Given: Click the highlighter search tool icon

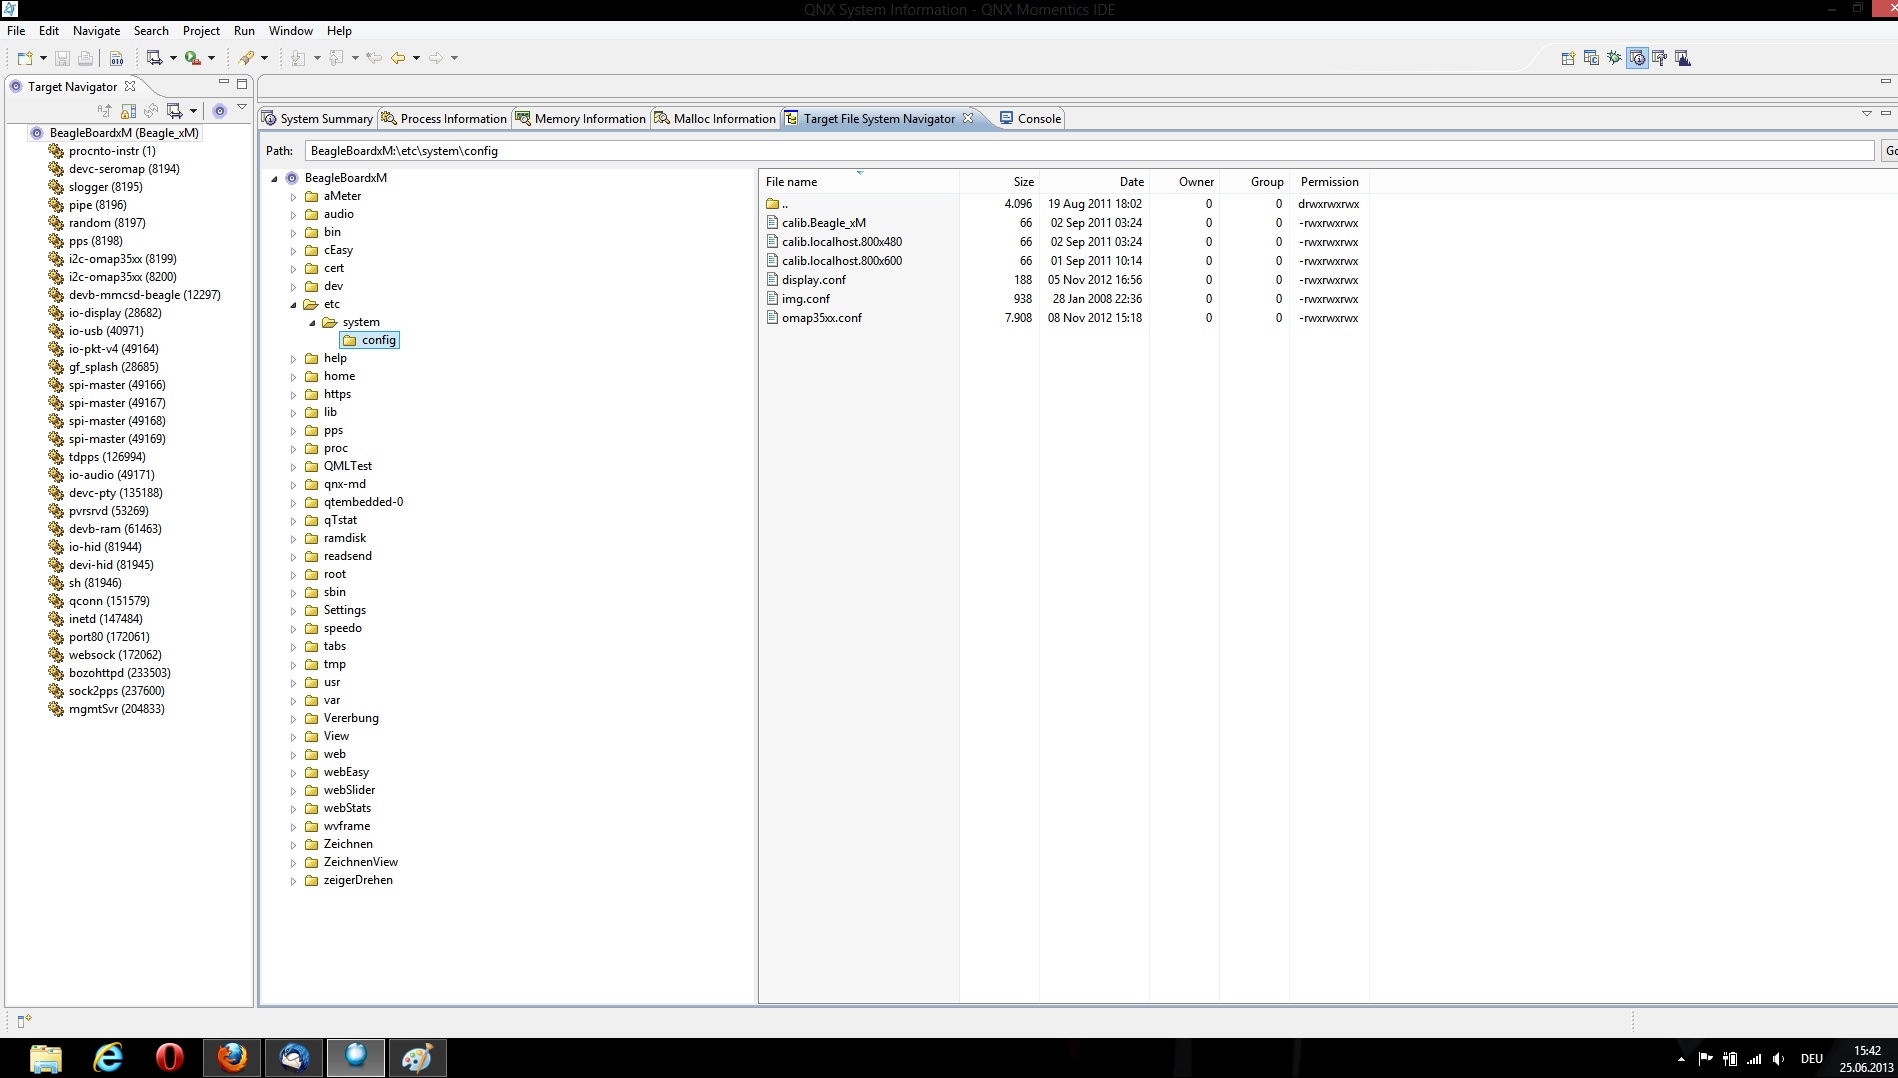Looking at the screenshot, I should tap(246, 58).
